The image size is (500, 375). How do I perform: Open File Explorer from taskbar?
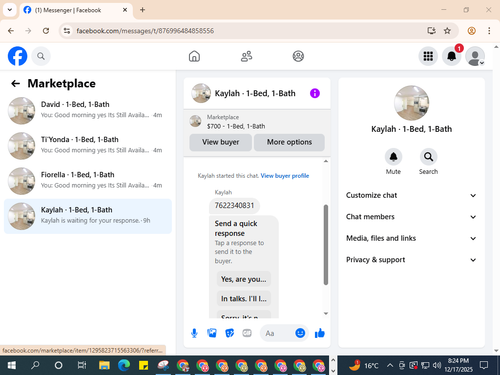[104, 365]
